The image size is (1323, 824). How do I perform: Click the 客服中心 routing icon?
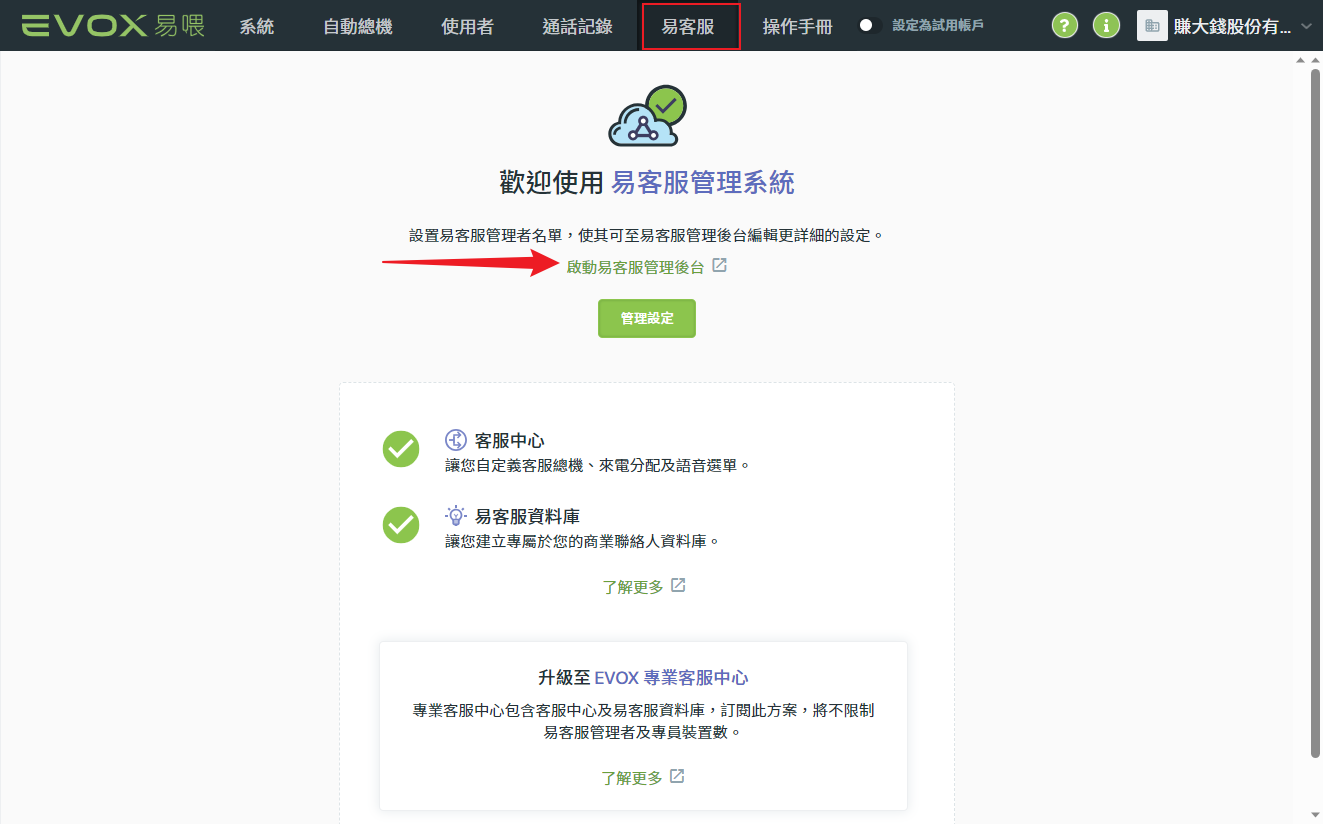[456, 440]
